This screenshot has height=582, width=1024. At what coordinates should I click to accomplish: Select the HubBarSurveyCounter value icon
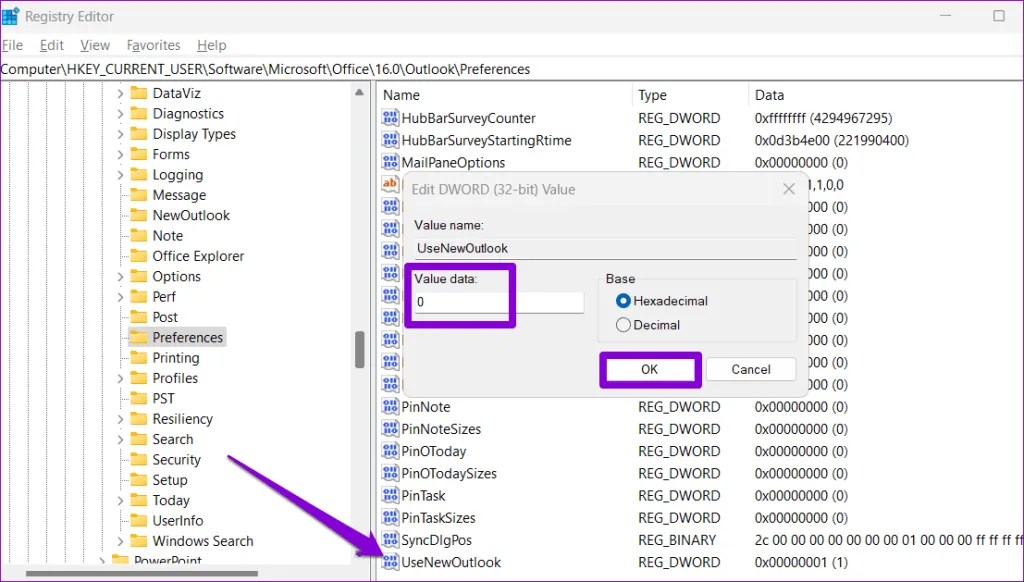pos(390,118)
